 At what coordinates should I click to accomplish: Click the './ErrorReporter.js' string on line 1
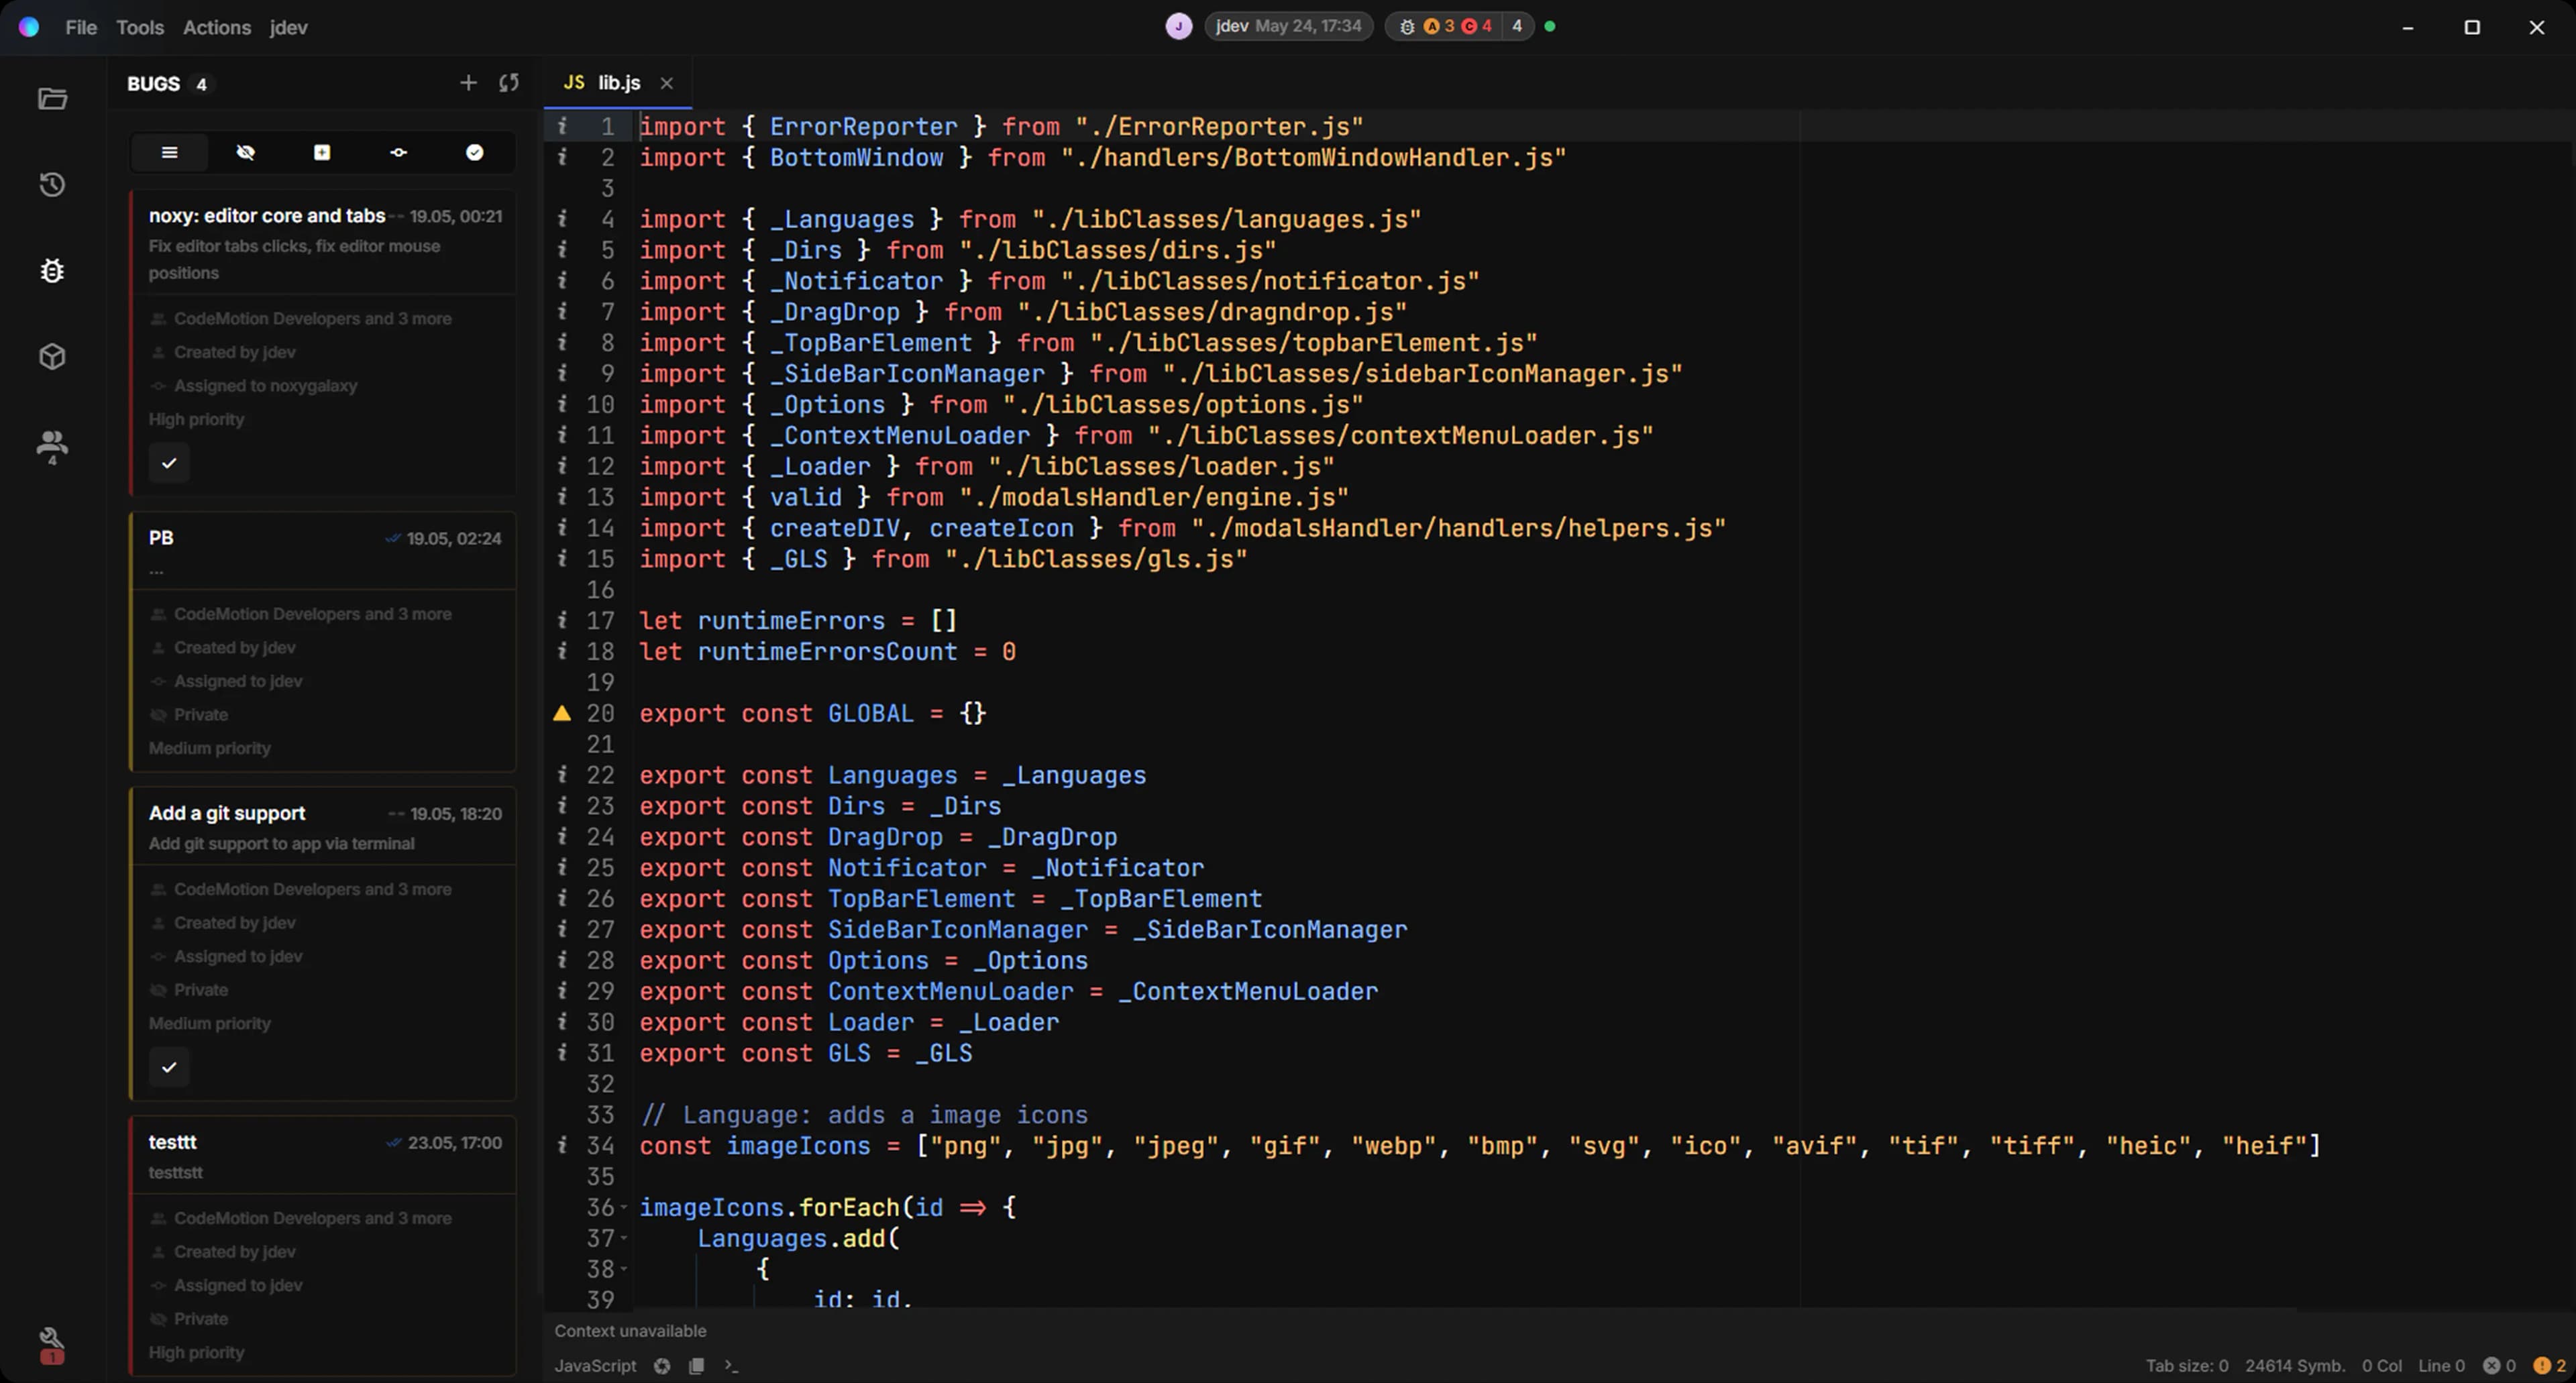click(1219, 126)
